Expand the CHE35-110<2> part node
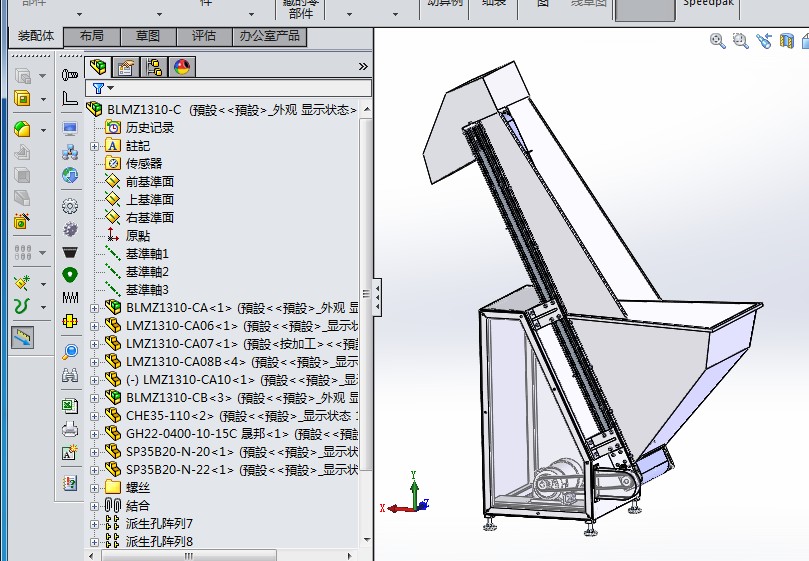The image size is (809, 561). point(94,416)
